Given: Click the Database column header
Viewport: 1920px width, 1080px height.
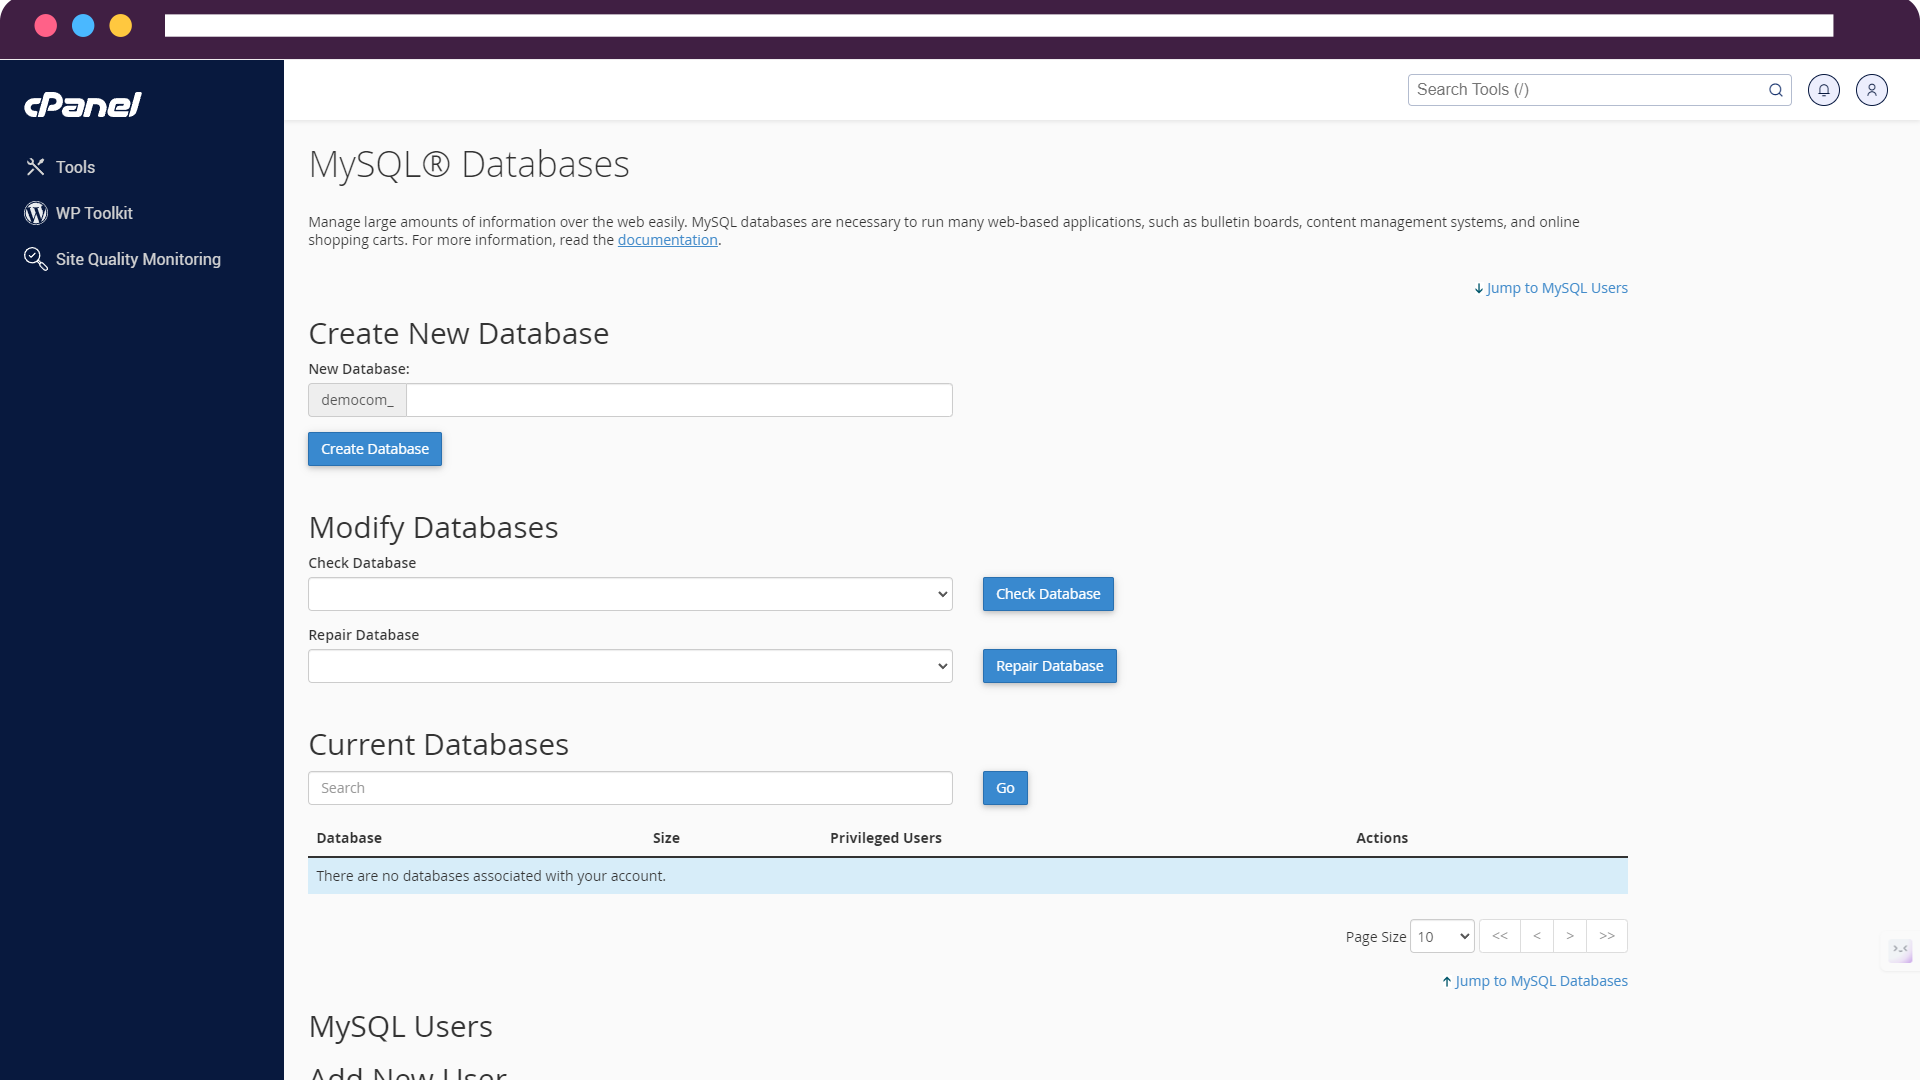Looking at the screenshot, I should (x=349, y=838).
